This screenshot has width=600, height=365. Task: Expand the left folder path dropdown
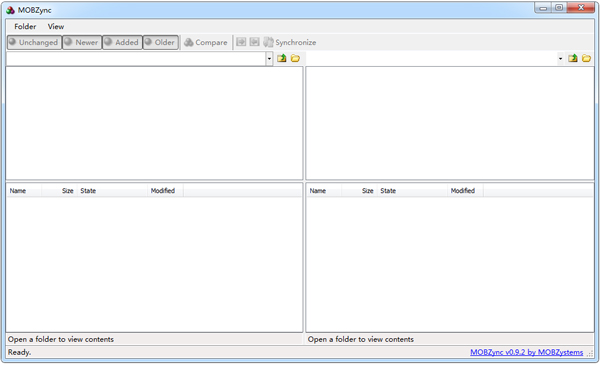[x=269, y=59]
